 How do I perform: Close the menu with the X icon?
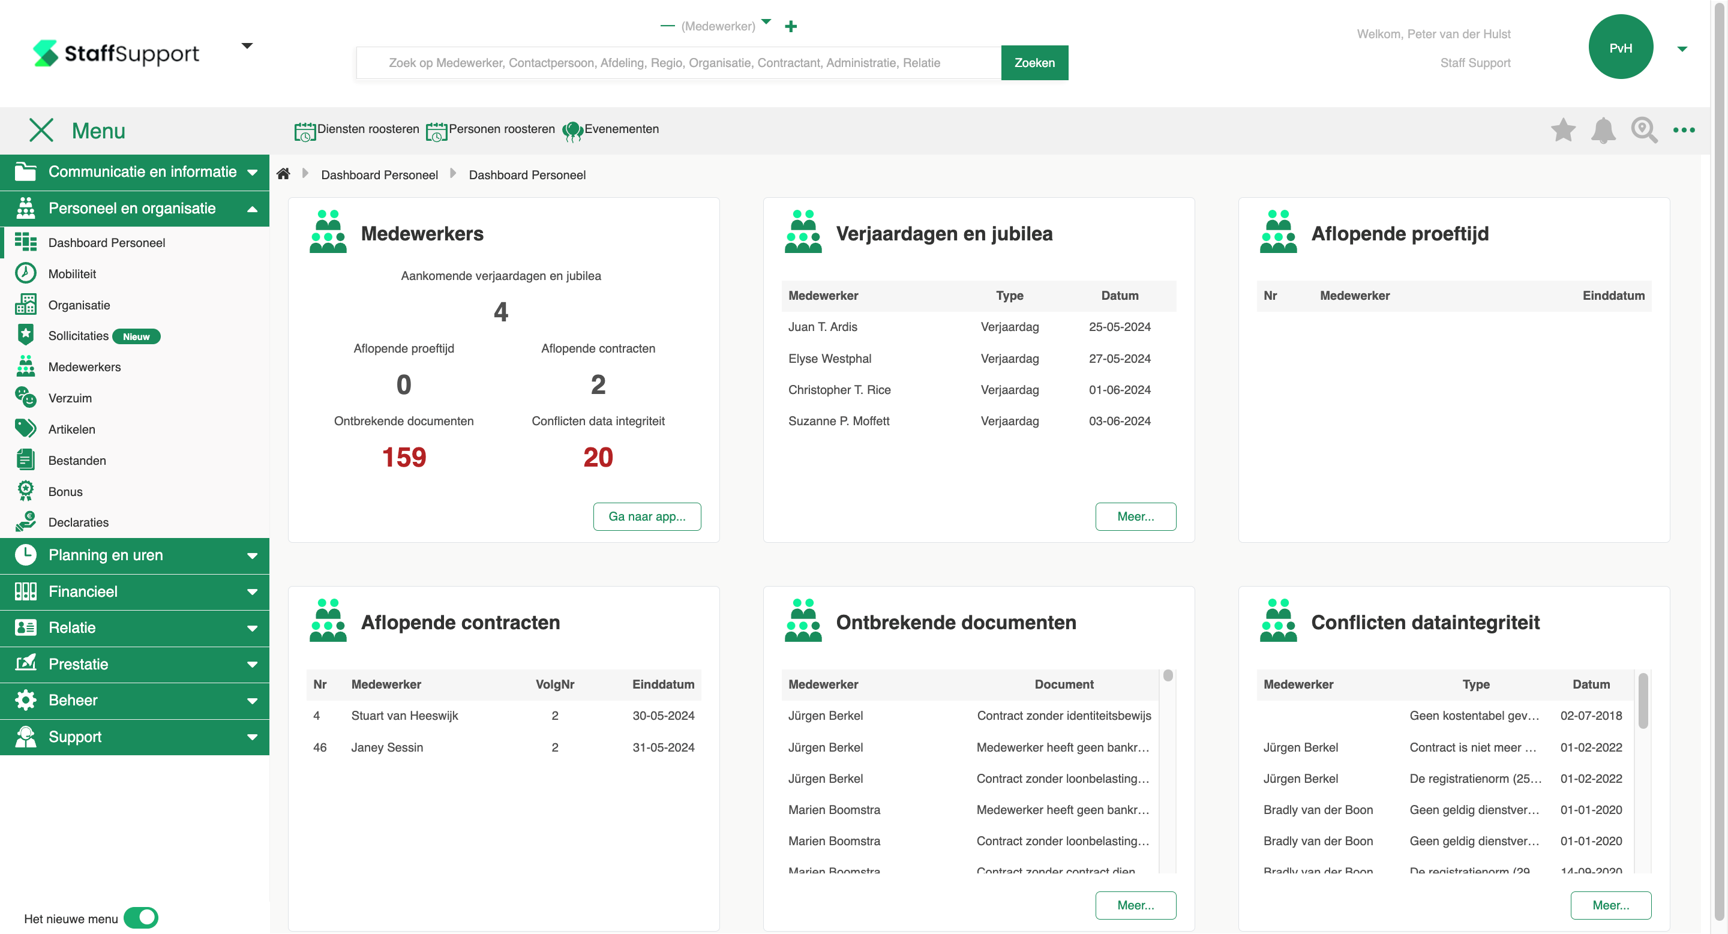click(x=41, y=130)
